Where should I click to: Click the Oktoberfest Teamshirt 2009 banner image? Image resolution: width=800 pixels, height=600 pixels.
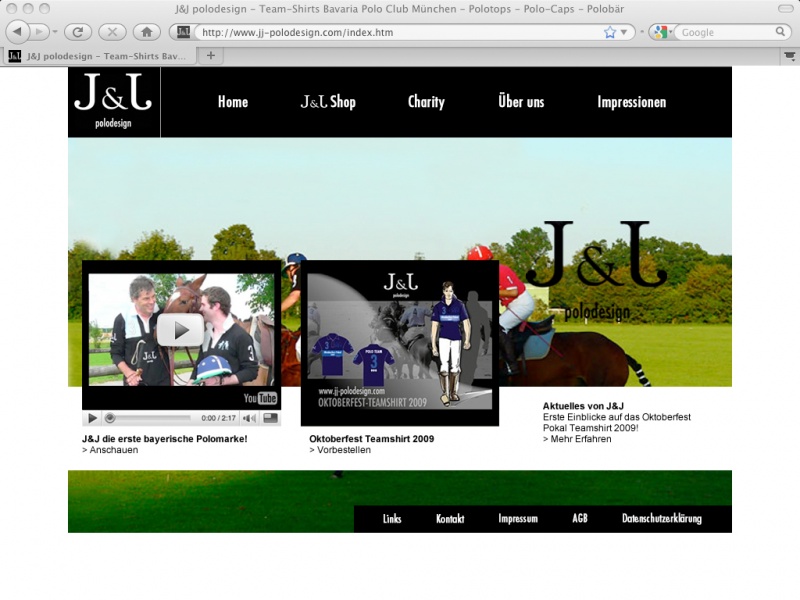point(399,342)
